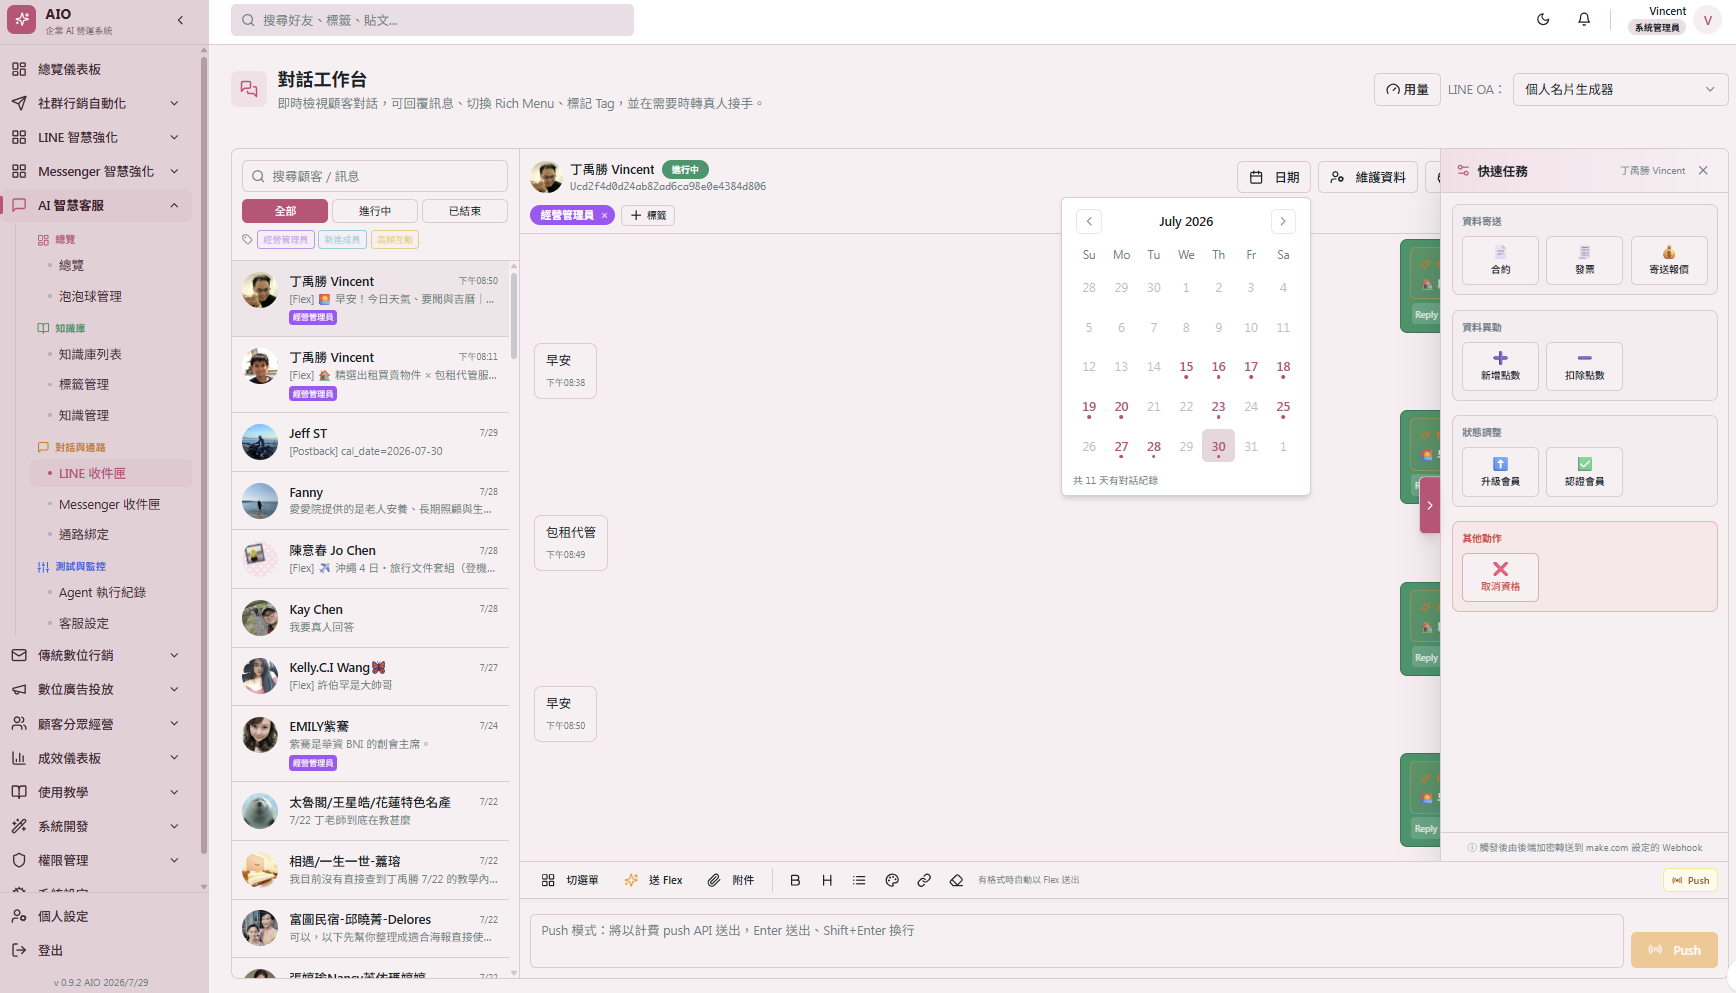Click the Bold formatting icon
Screen dimensions: 1736x993
click(x=795, y=880)
